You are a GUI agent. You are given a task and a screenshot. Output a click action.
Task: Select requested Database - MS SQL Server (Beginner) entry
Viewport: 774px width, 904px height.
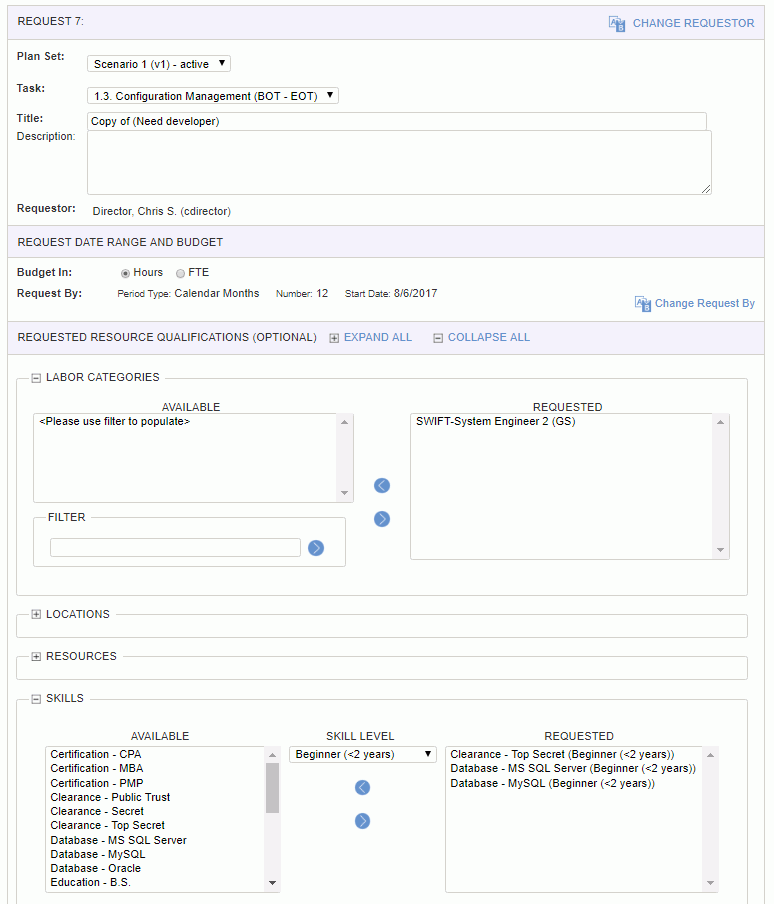[573, 769]
